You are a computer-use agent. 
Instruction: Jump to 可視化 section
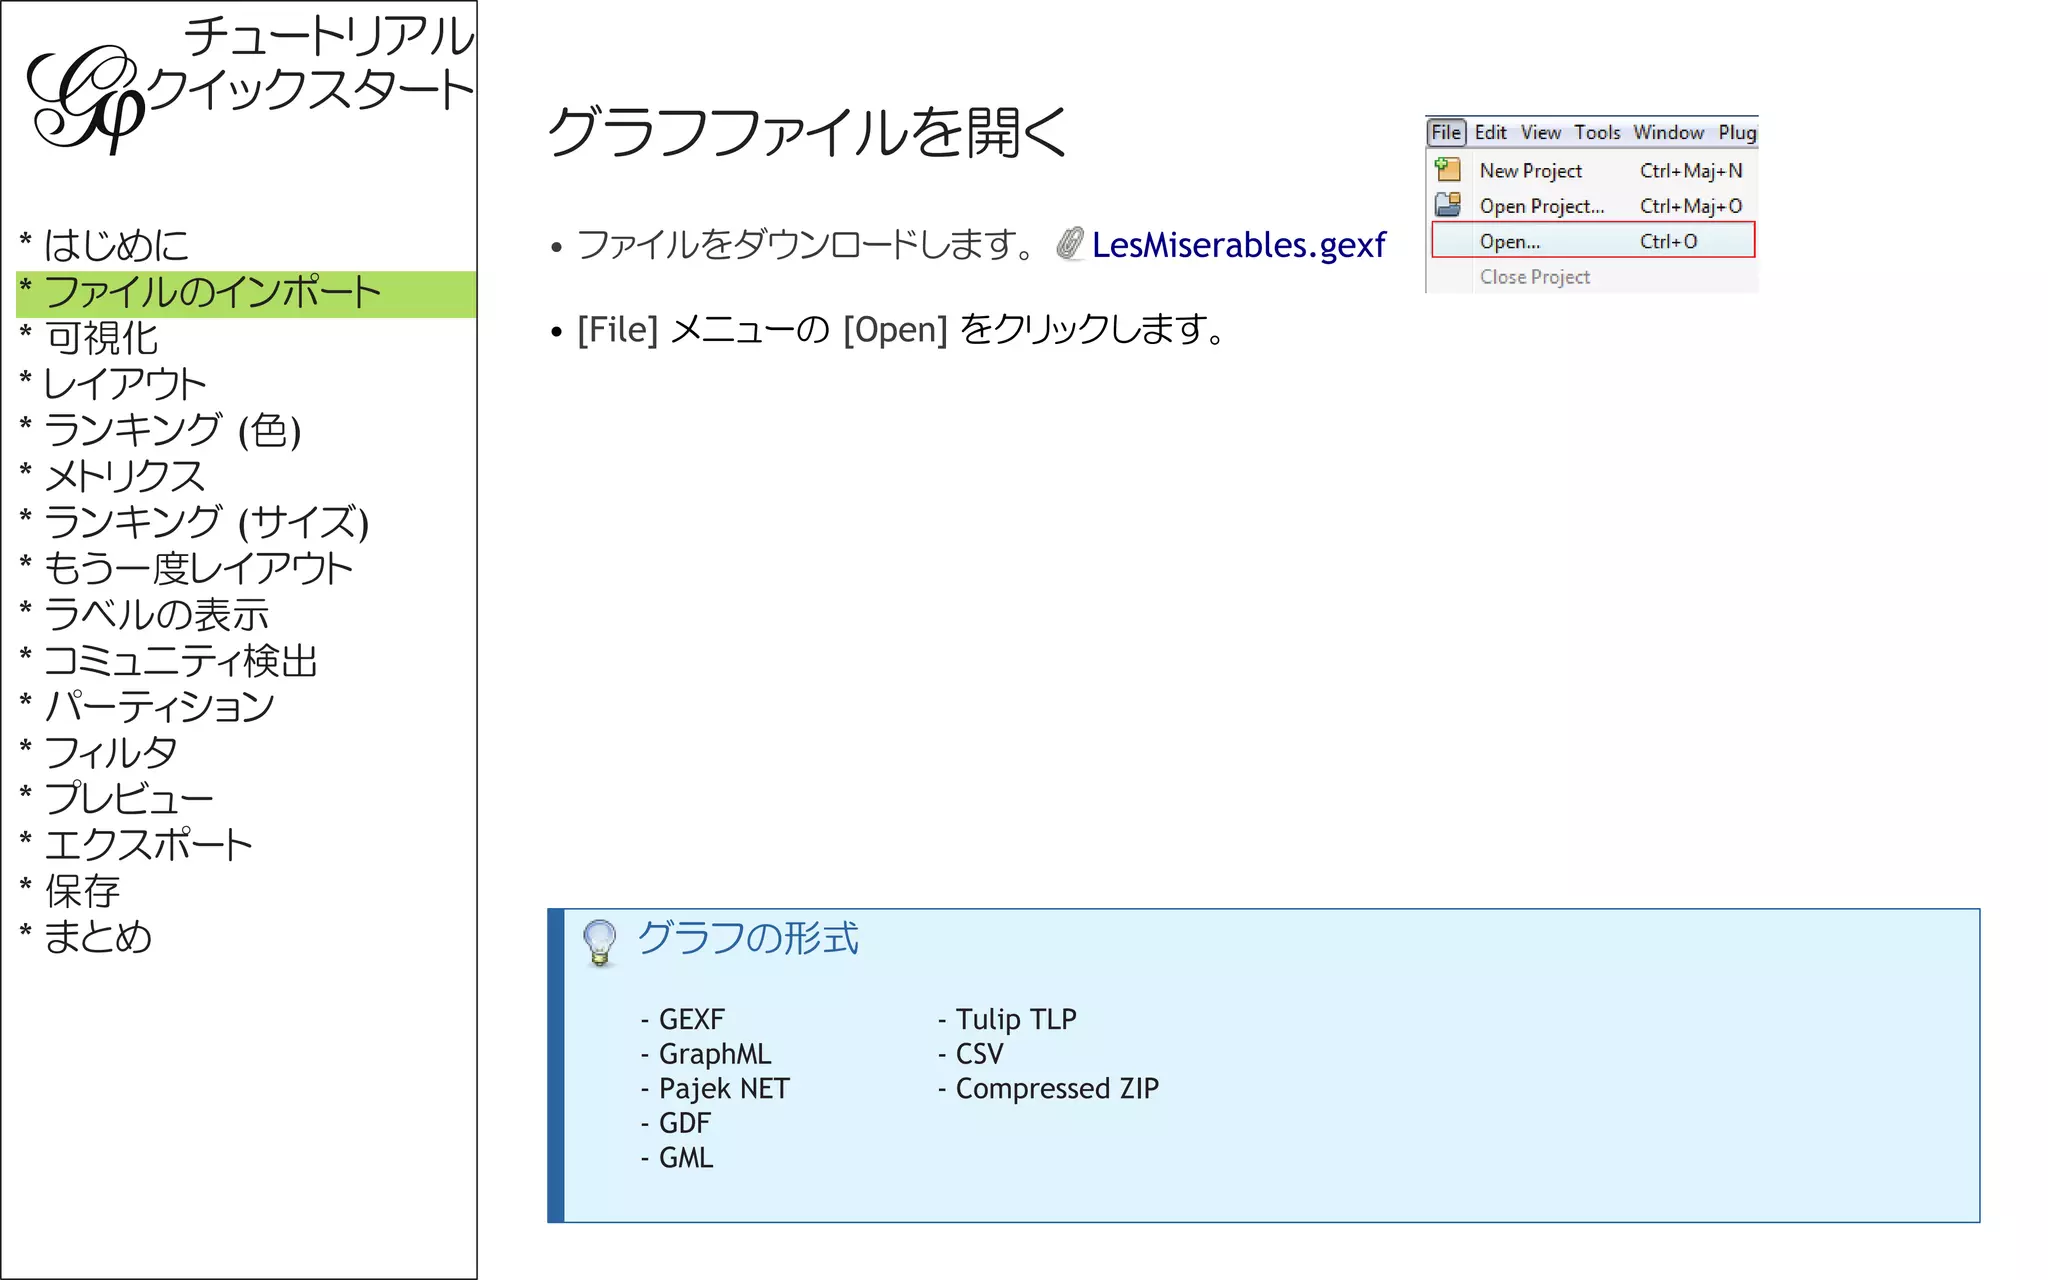point(102,338)
